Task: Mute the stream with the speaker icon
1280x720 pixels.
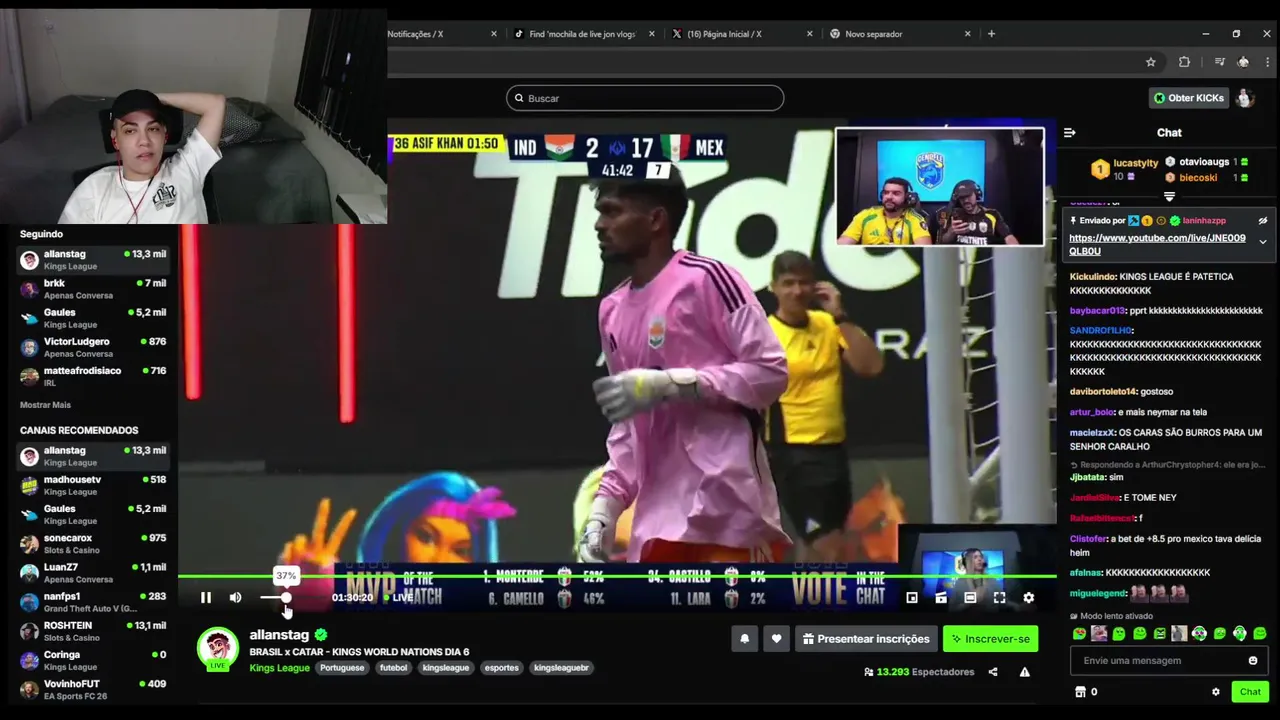Action: (236, 598)
